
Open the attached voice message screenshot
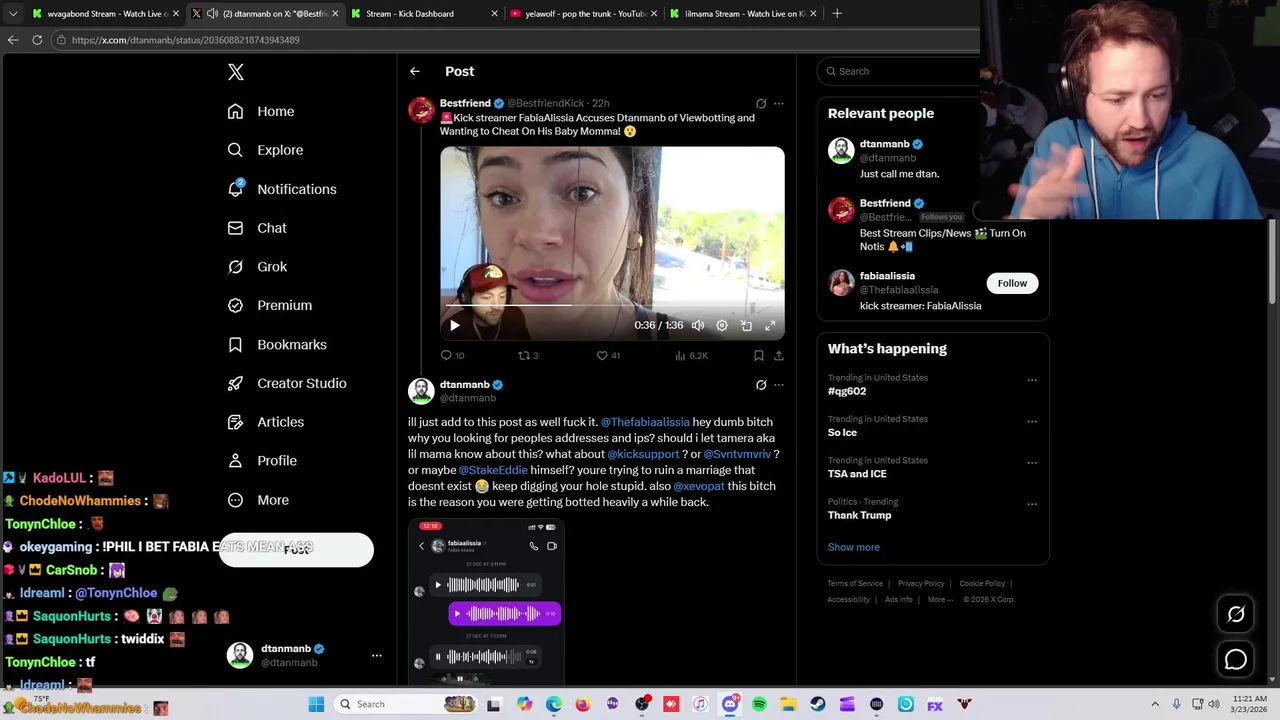coord(486,602)
